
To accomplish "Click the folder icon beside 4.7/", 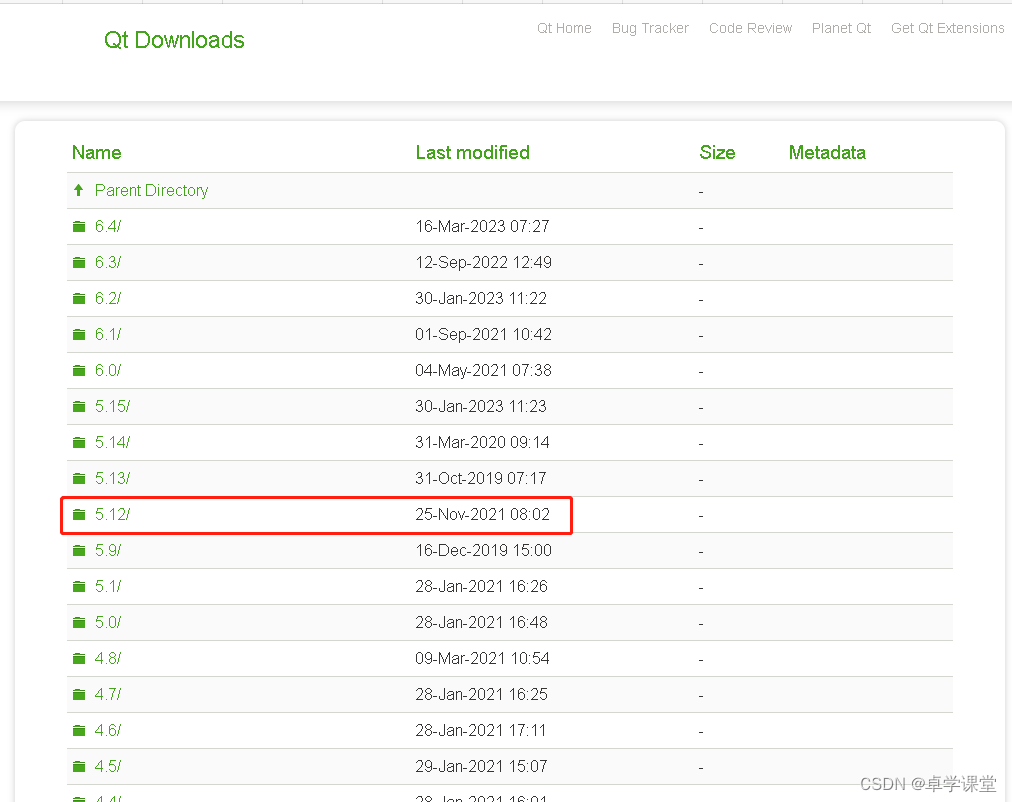I will pos(79,695).
